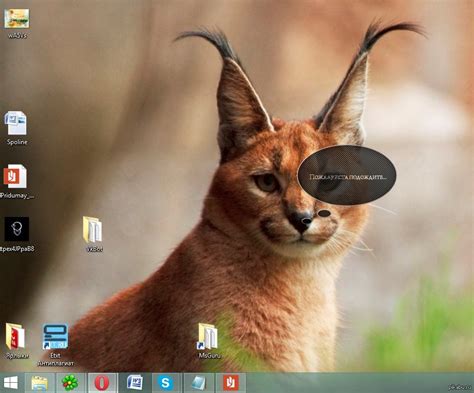
Task: Open File Explorer from the taskbar
Action: coord(39,382)
